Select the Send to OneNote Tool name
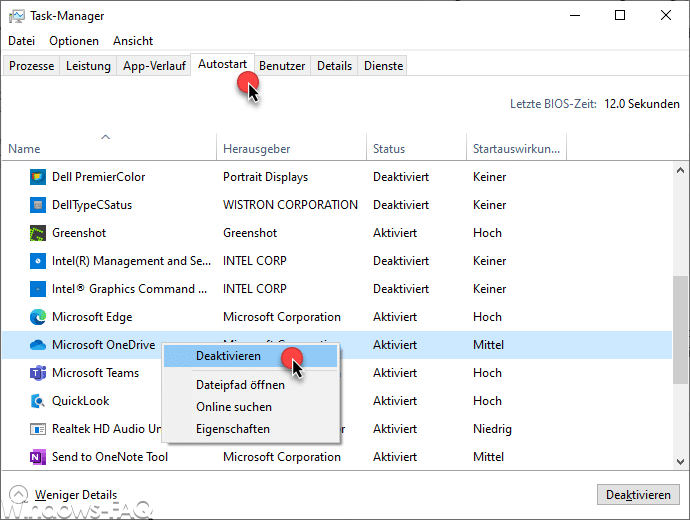 [110, 457]
